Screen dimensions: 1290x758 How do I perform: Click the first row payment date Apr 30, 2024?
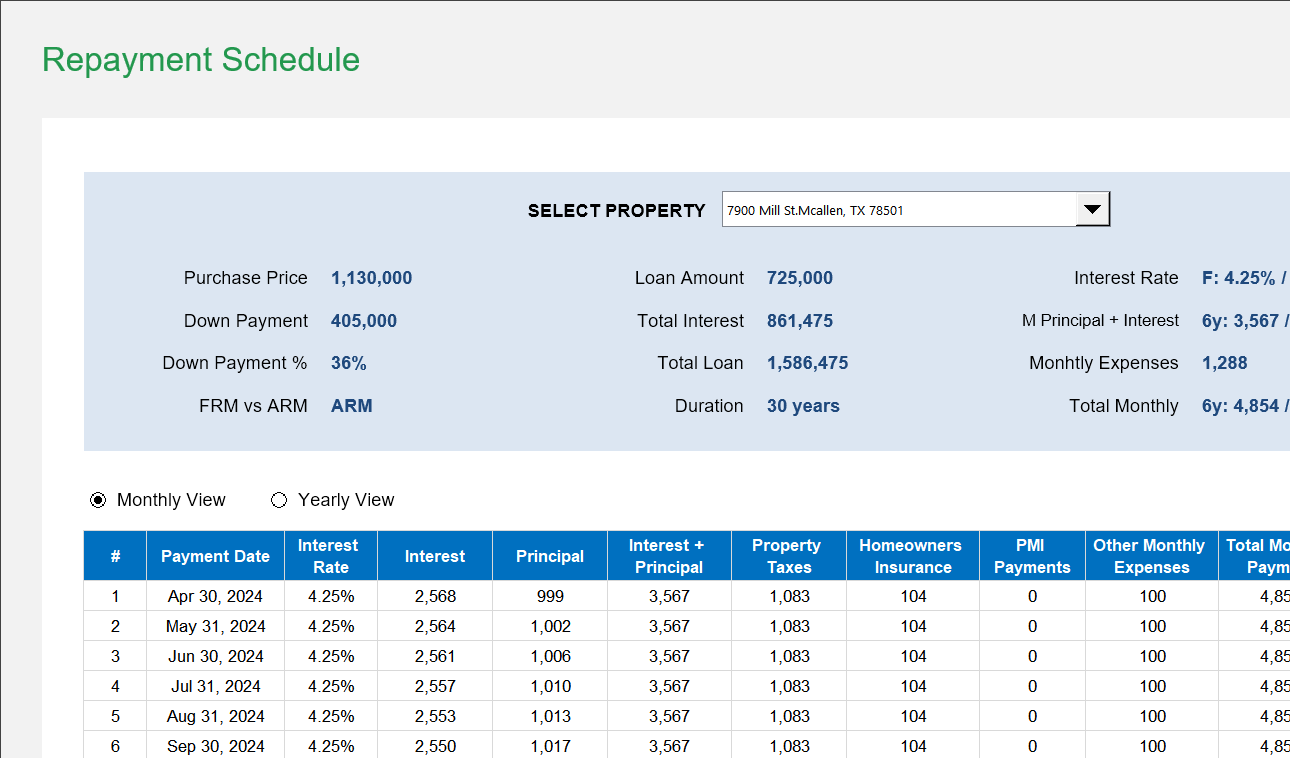(214, 595)
